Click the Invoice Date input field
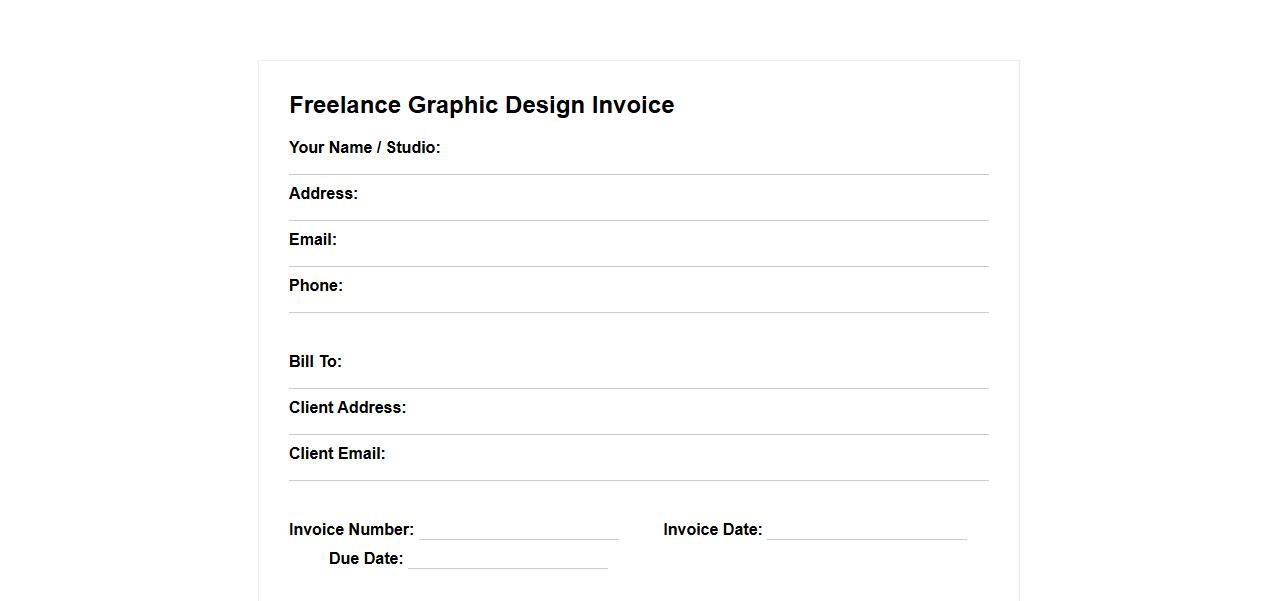 [866, 530]
